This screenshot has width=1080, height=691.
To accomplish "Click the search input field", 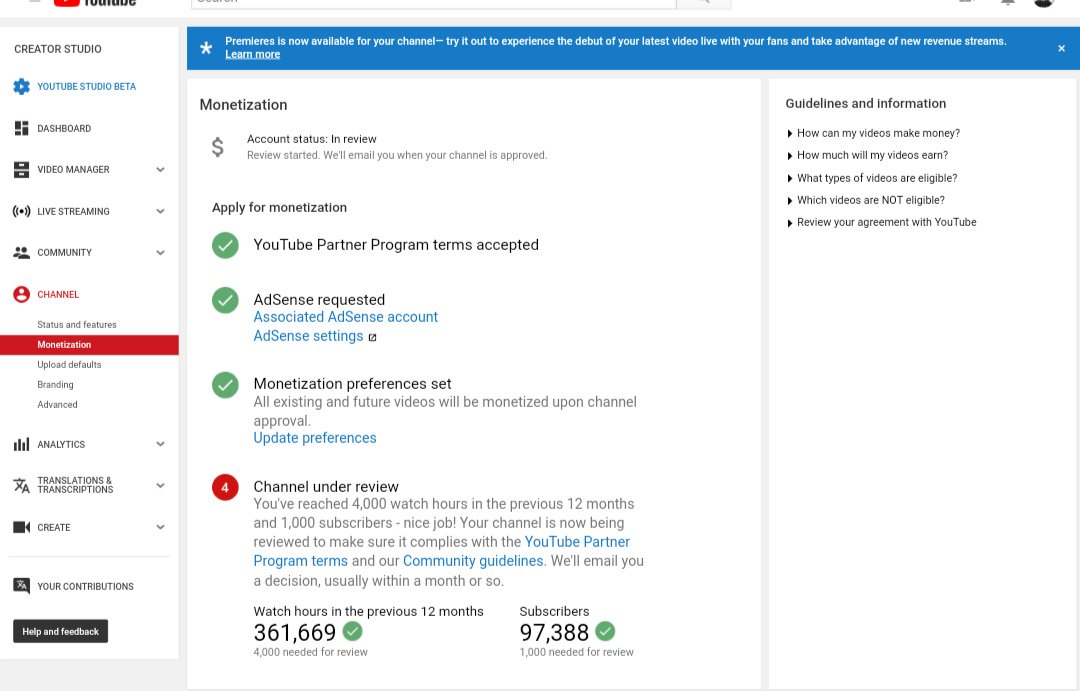I will coord(433,3).
